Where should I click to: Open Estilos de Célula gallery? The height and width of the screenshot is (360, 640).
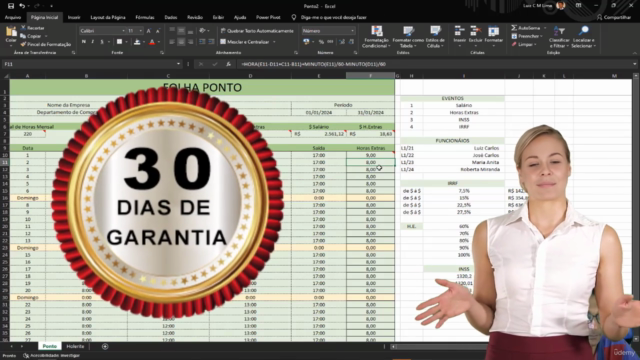click(435, 37)
